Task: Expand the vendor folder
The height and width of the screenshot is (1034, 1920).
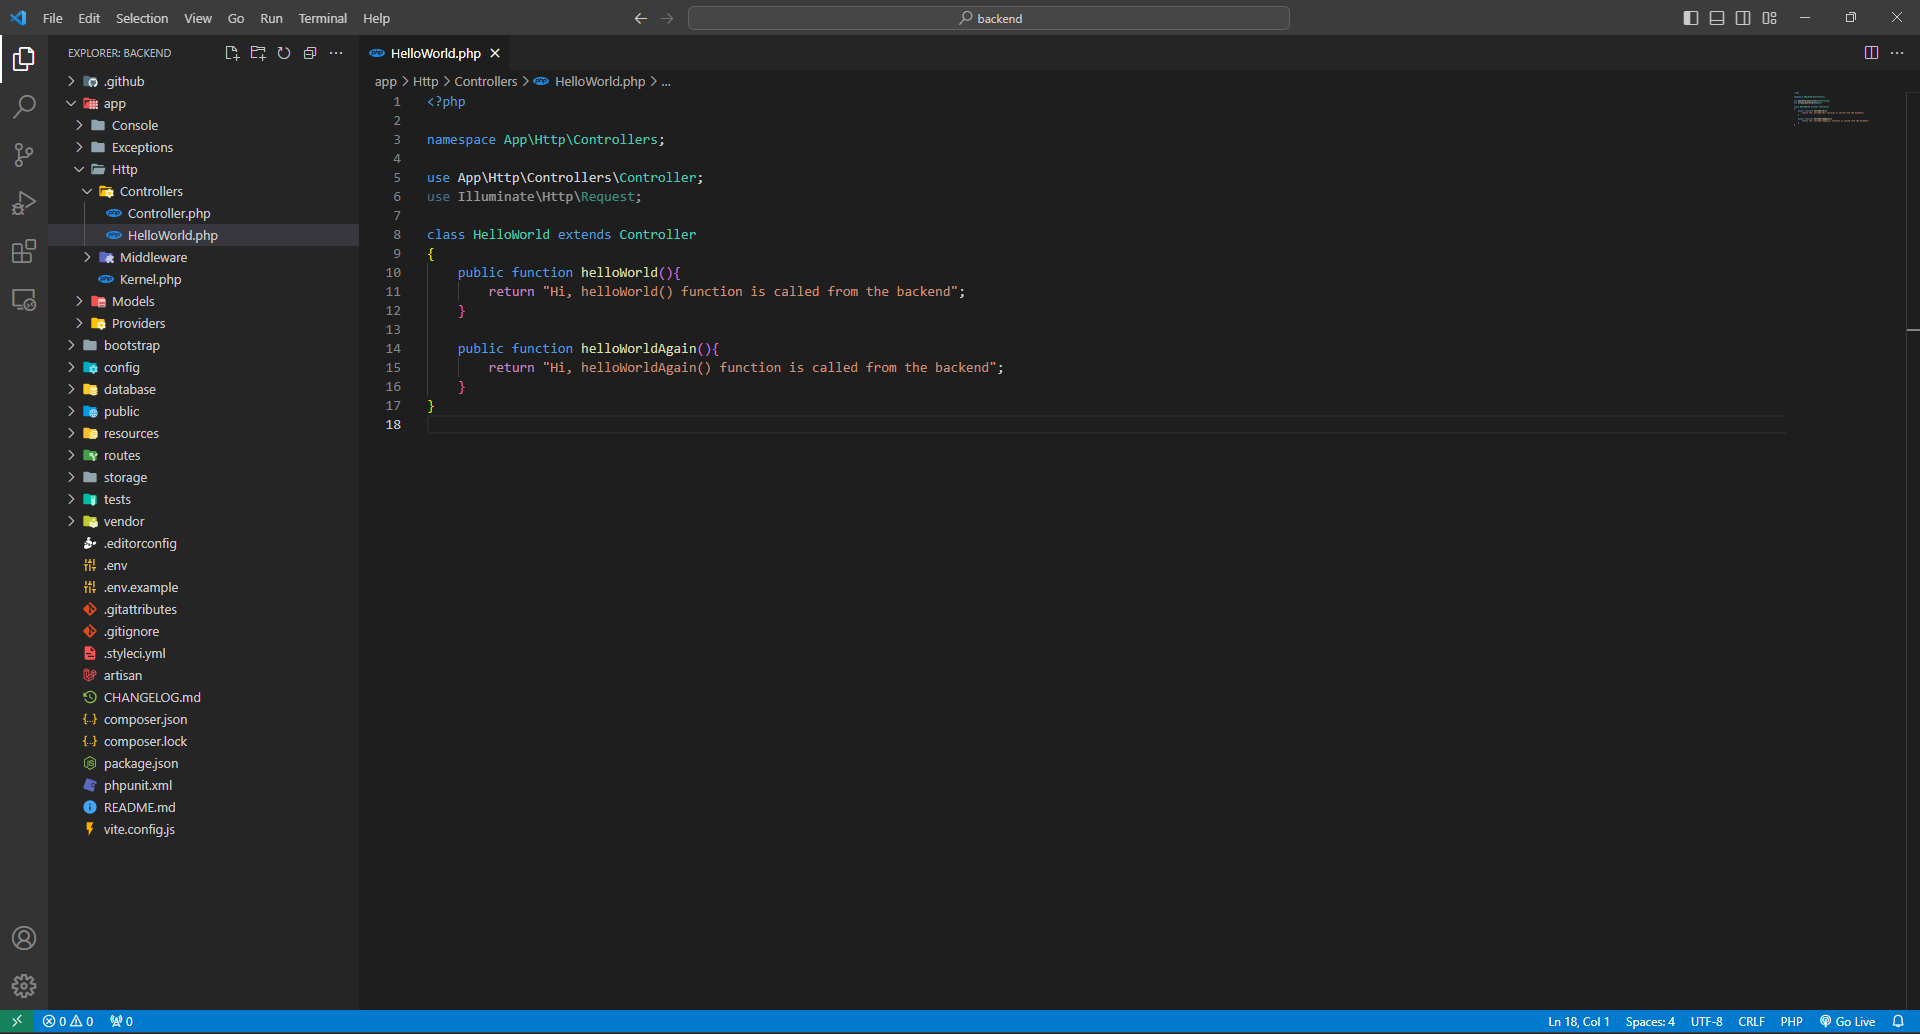Action: click(124, 521)
